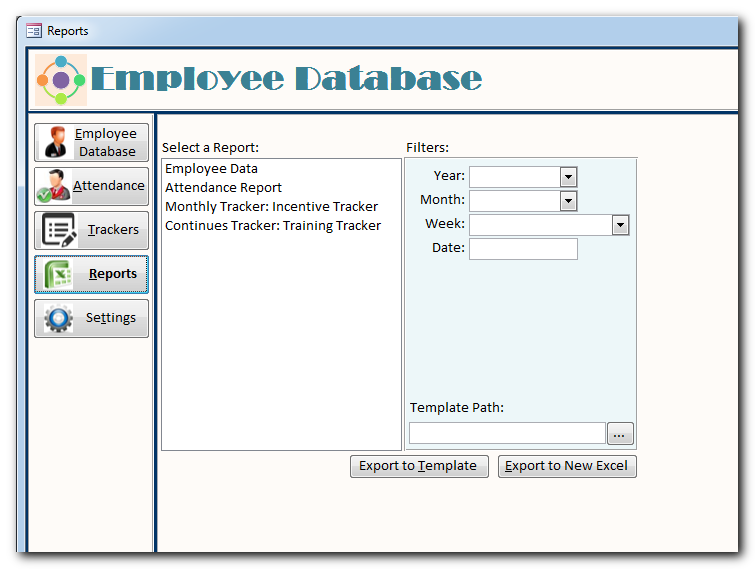Viewport: 755px width, 569px height.
Task: Select the Reports navigation label
Action: point(113,273)
